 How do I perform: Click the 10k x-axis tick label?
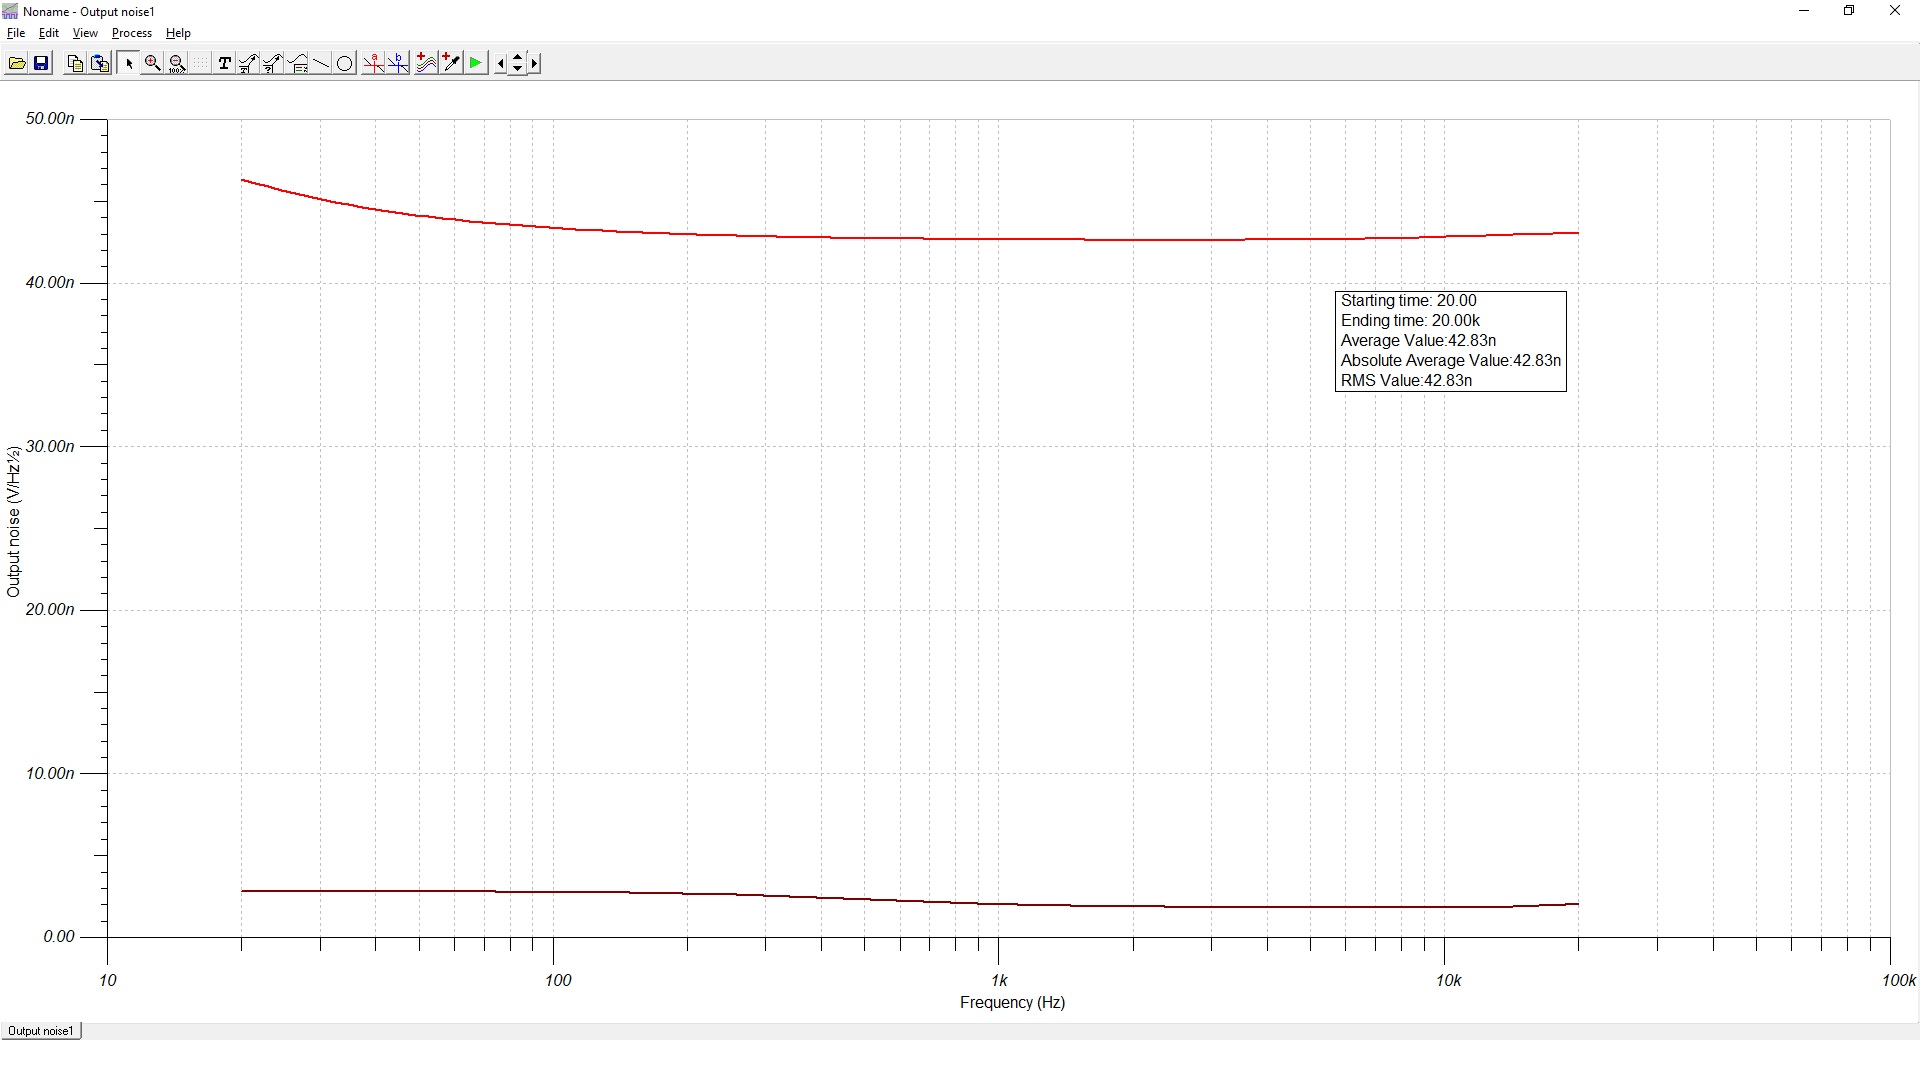tap(1448, 981)
